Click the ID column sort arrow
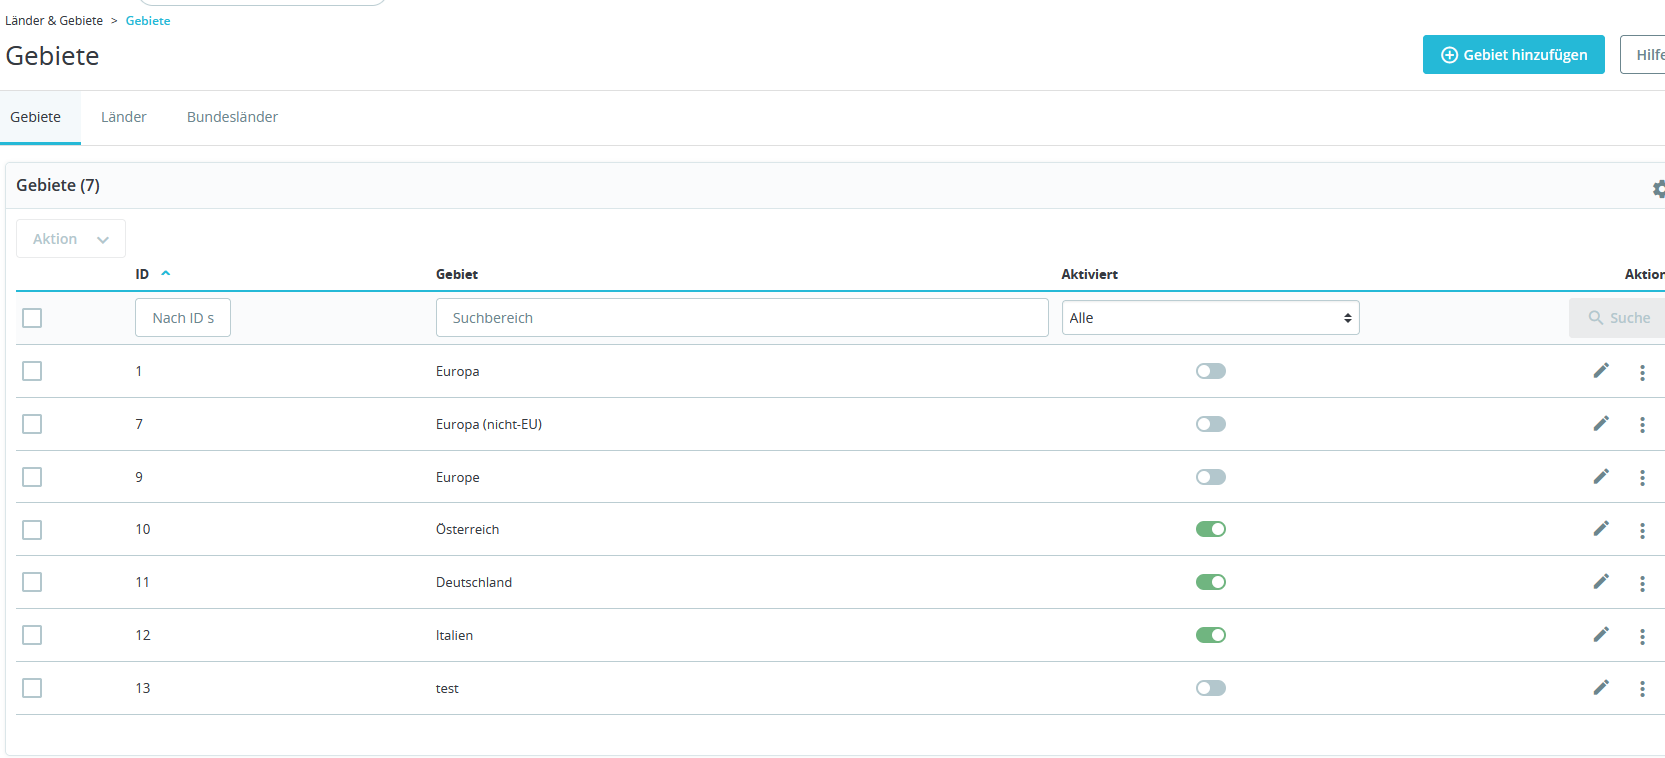This screenshot has height=758, width=1665. tap(166, 273)
